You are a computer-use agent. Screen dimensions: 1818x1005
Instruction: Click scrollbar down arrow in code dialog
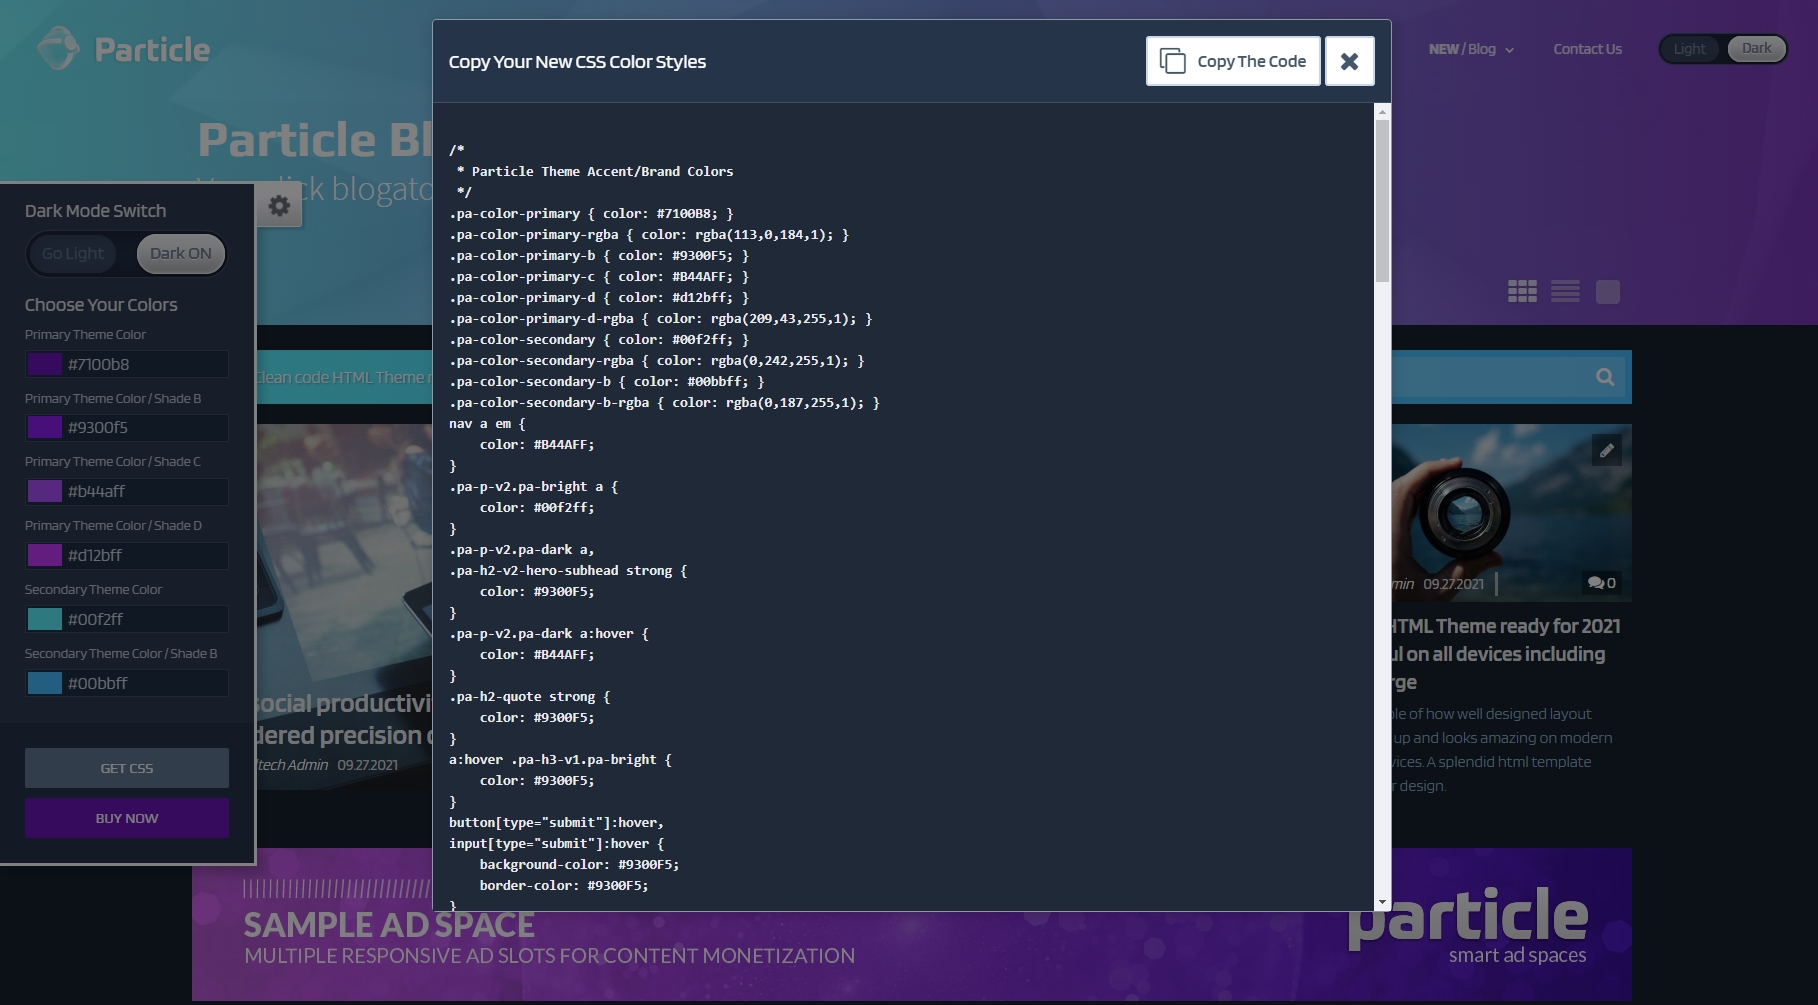1382,902
